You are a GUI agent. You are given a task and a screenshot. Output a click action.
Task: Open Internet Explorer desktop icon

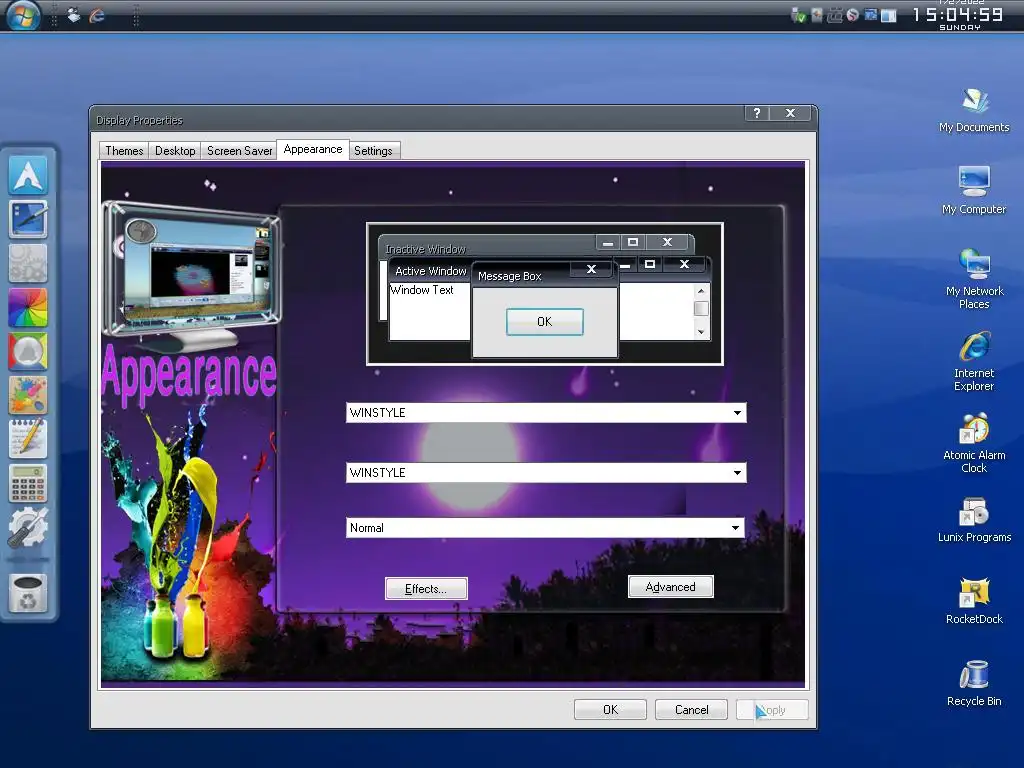(x=974, y=361)
